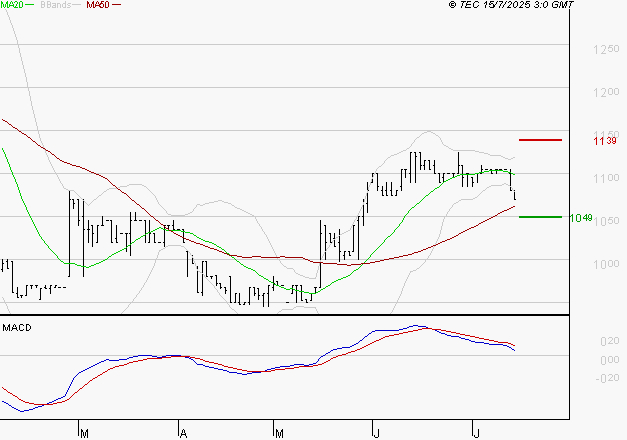
Task: Click the MA20 legend label
Action: (x=11, y=5)
